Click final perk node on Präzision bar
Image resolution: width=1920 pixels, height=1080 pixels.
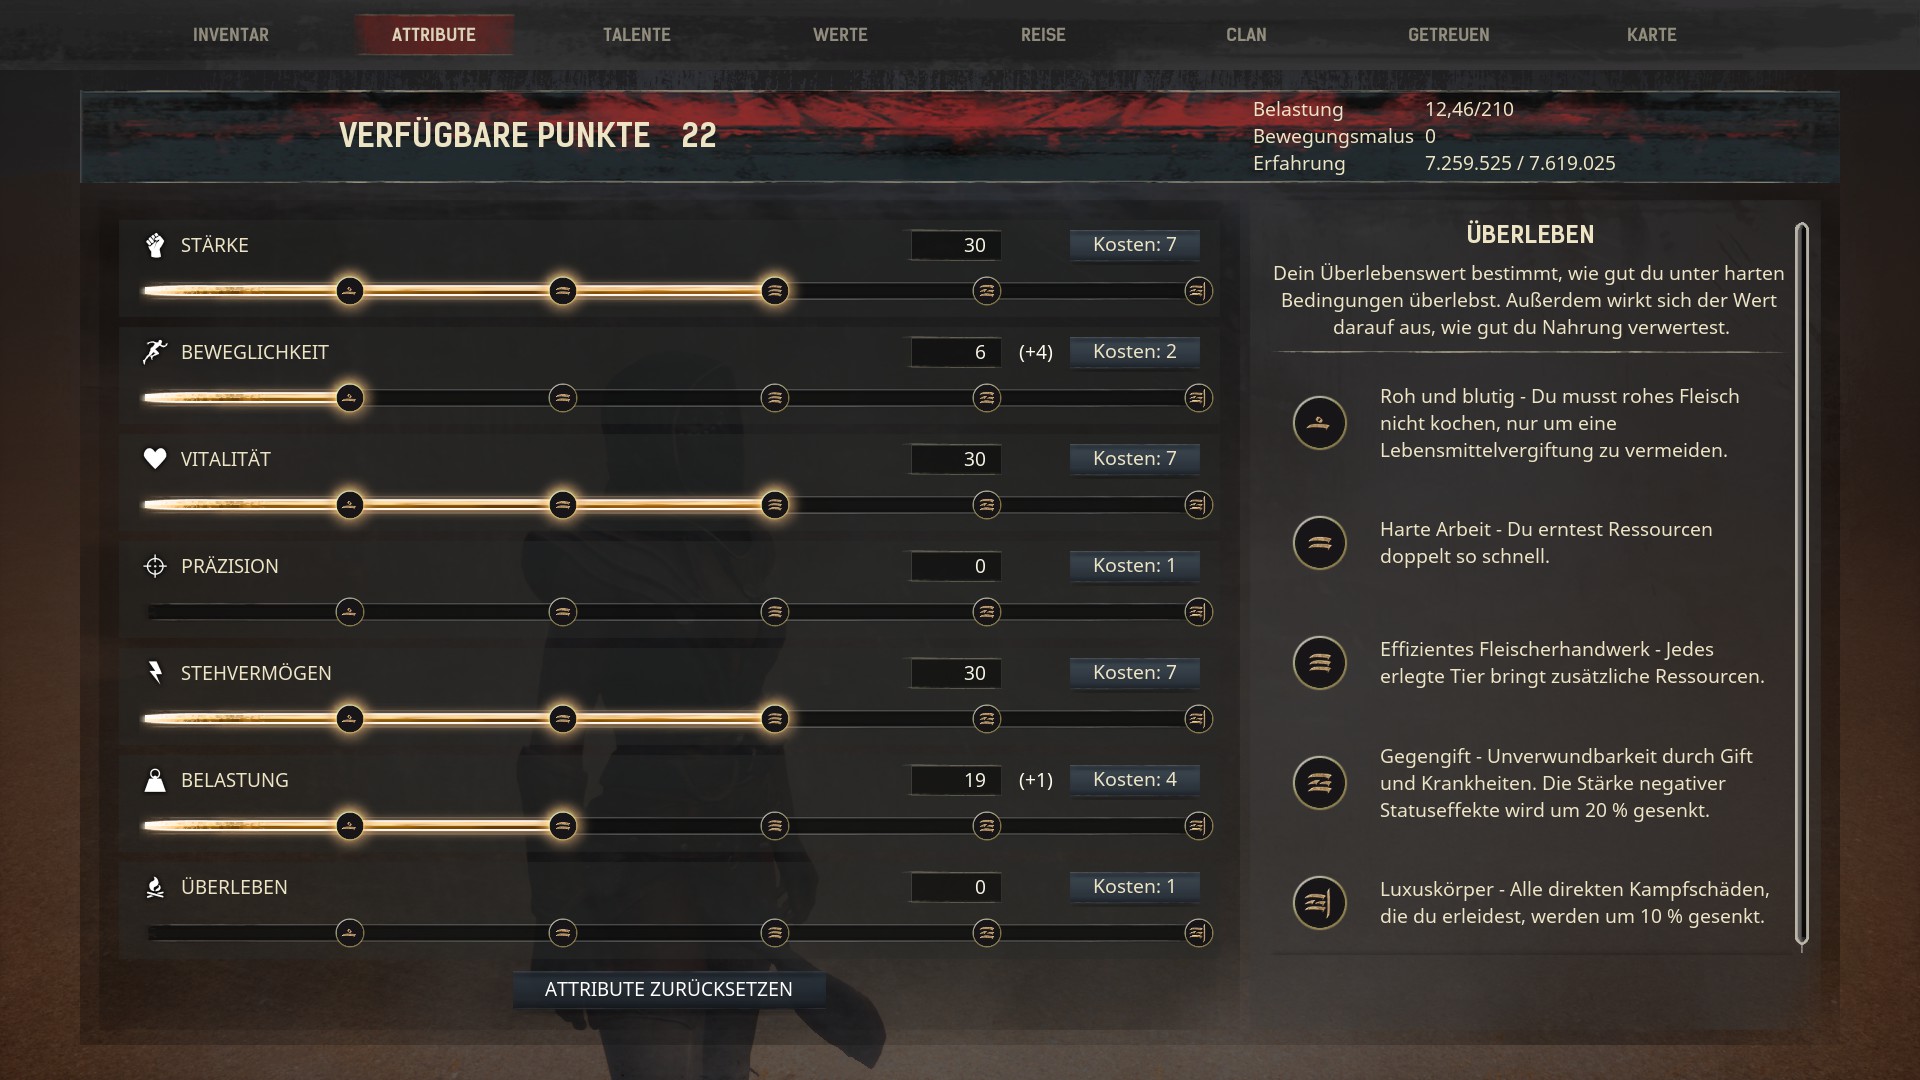click(1198, 612)
